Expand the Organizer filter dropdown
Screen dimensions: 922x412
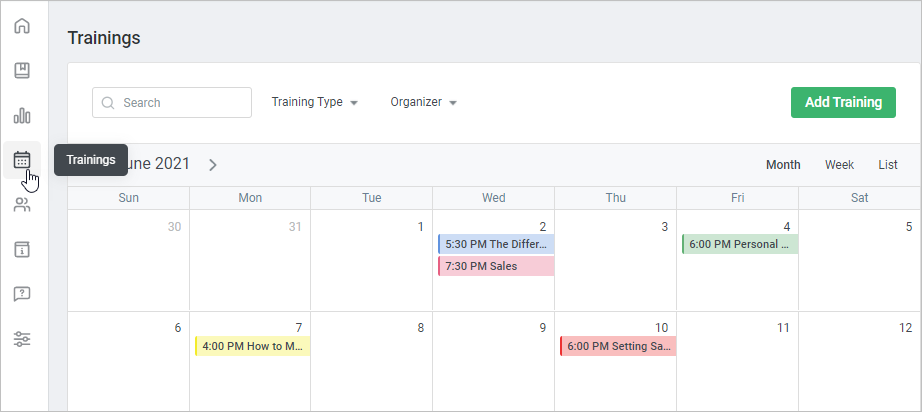(x=423, y=102)
